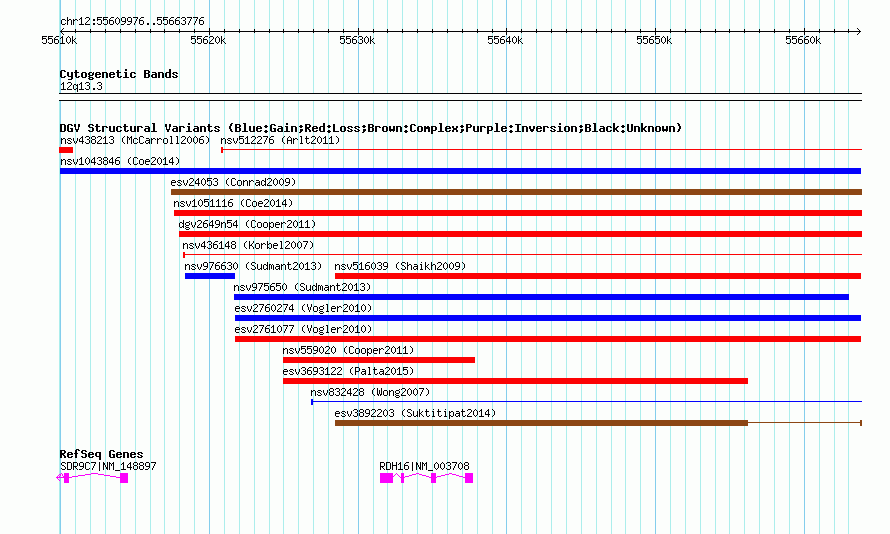890x534 pixels.
Task: Open nsv1051116 (Coe2014) variant label
Action: point(233,203)
